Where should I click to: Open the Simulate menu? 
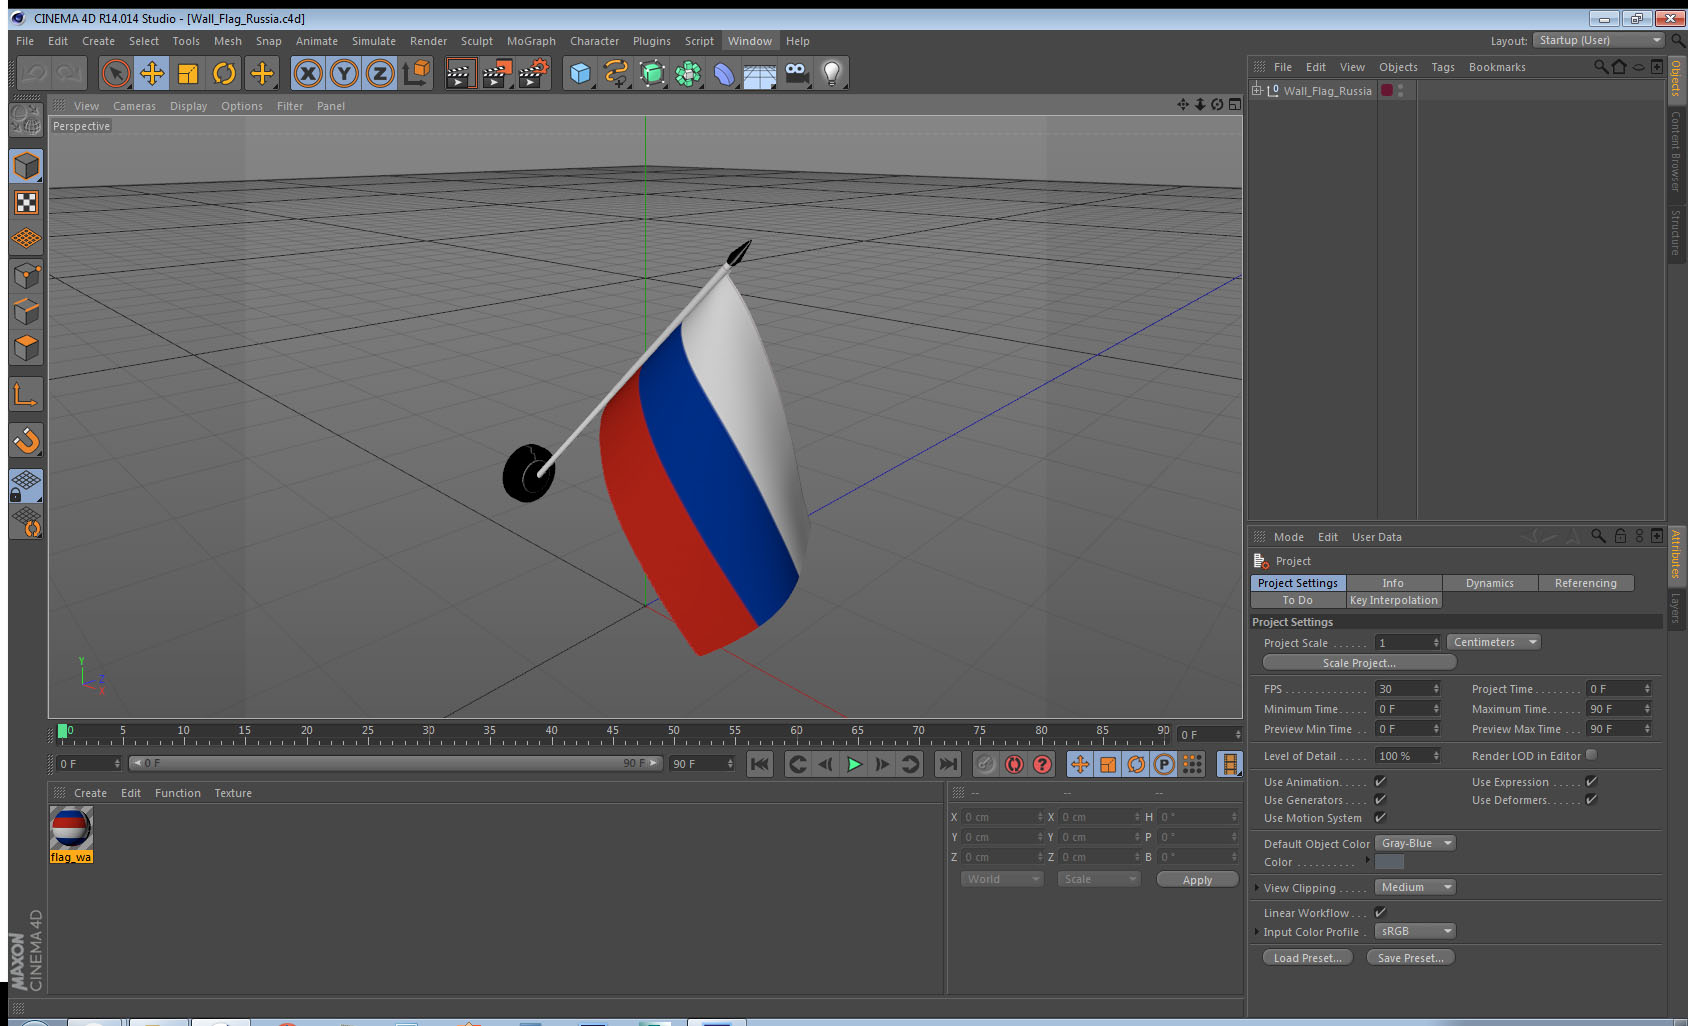click(x=374, y=41)
